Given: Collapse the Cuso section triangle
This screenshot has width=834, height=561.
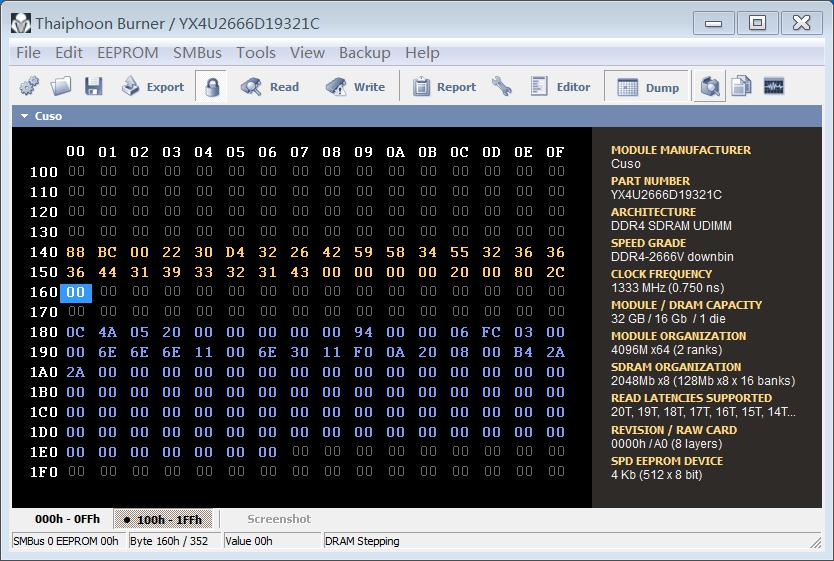Looking at the screenshot, I should click(x=24, y=116).
